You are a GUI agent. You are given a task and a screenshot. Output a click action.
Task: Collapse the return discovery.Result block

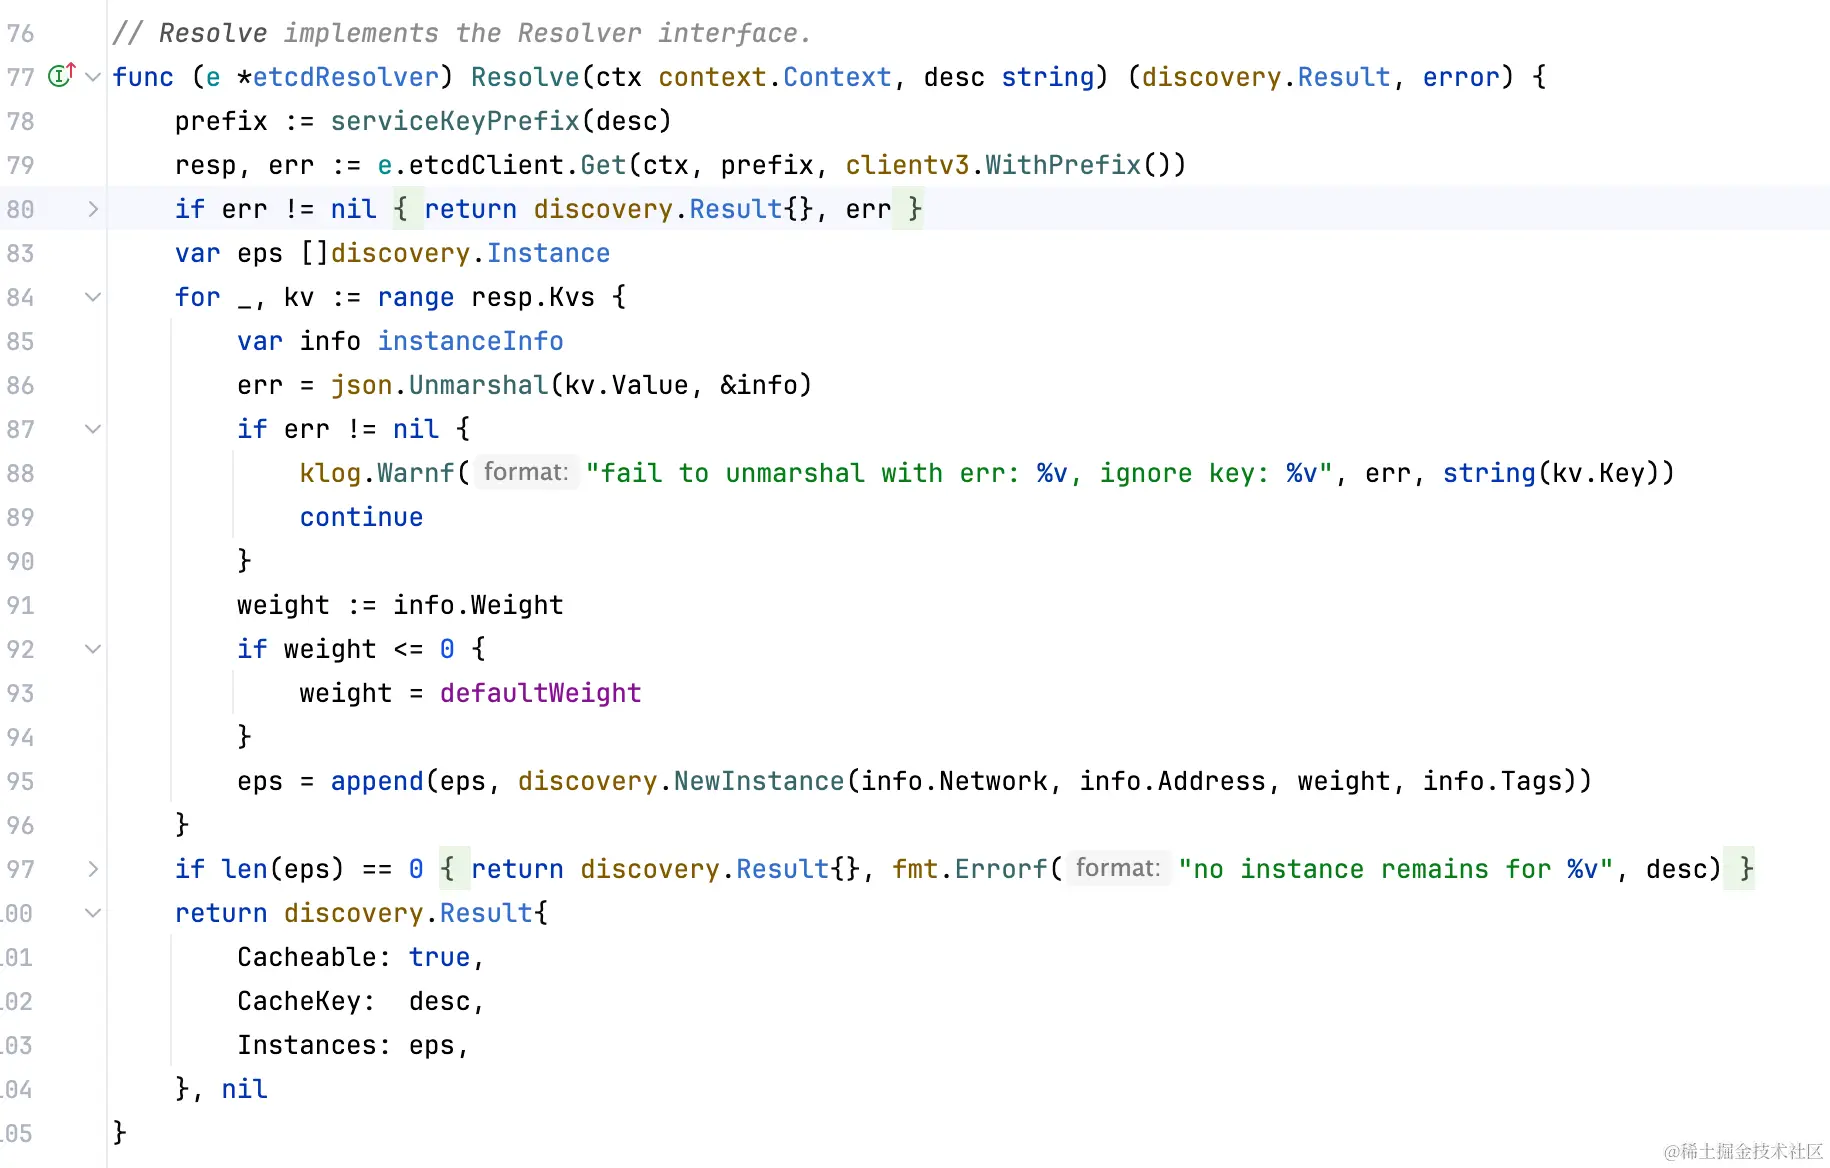pyautogui.click(x=93, y=913)
